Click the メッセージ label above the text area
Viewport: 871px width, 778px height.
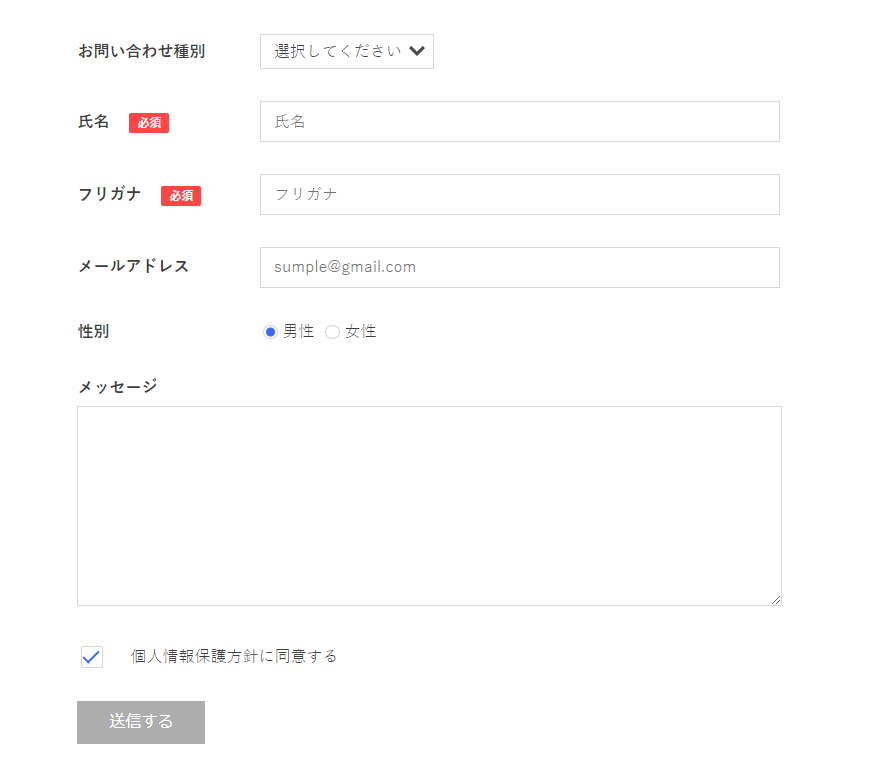(x=118, y=386)
